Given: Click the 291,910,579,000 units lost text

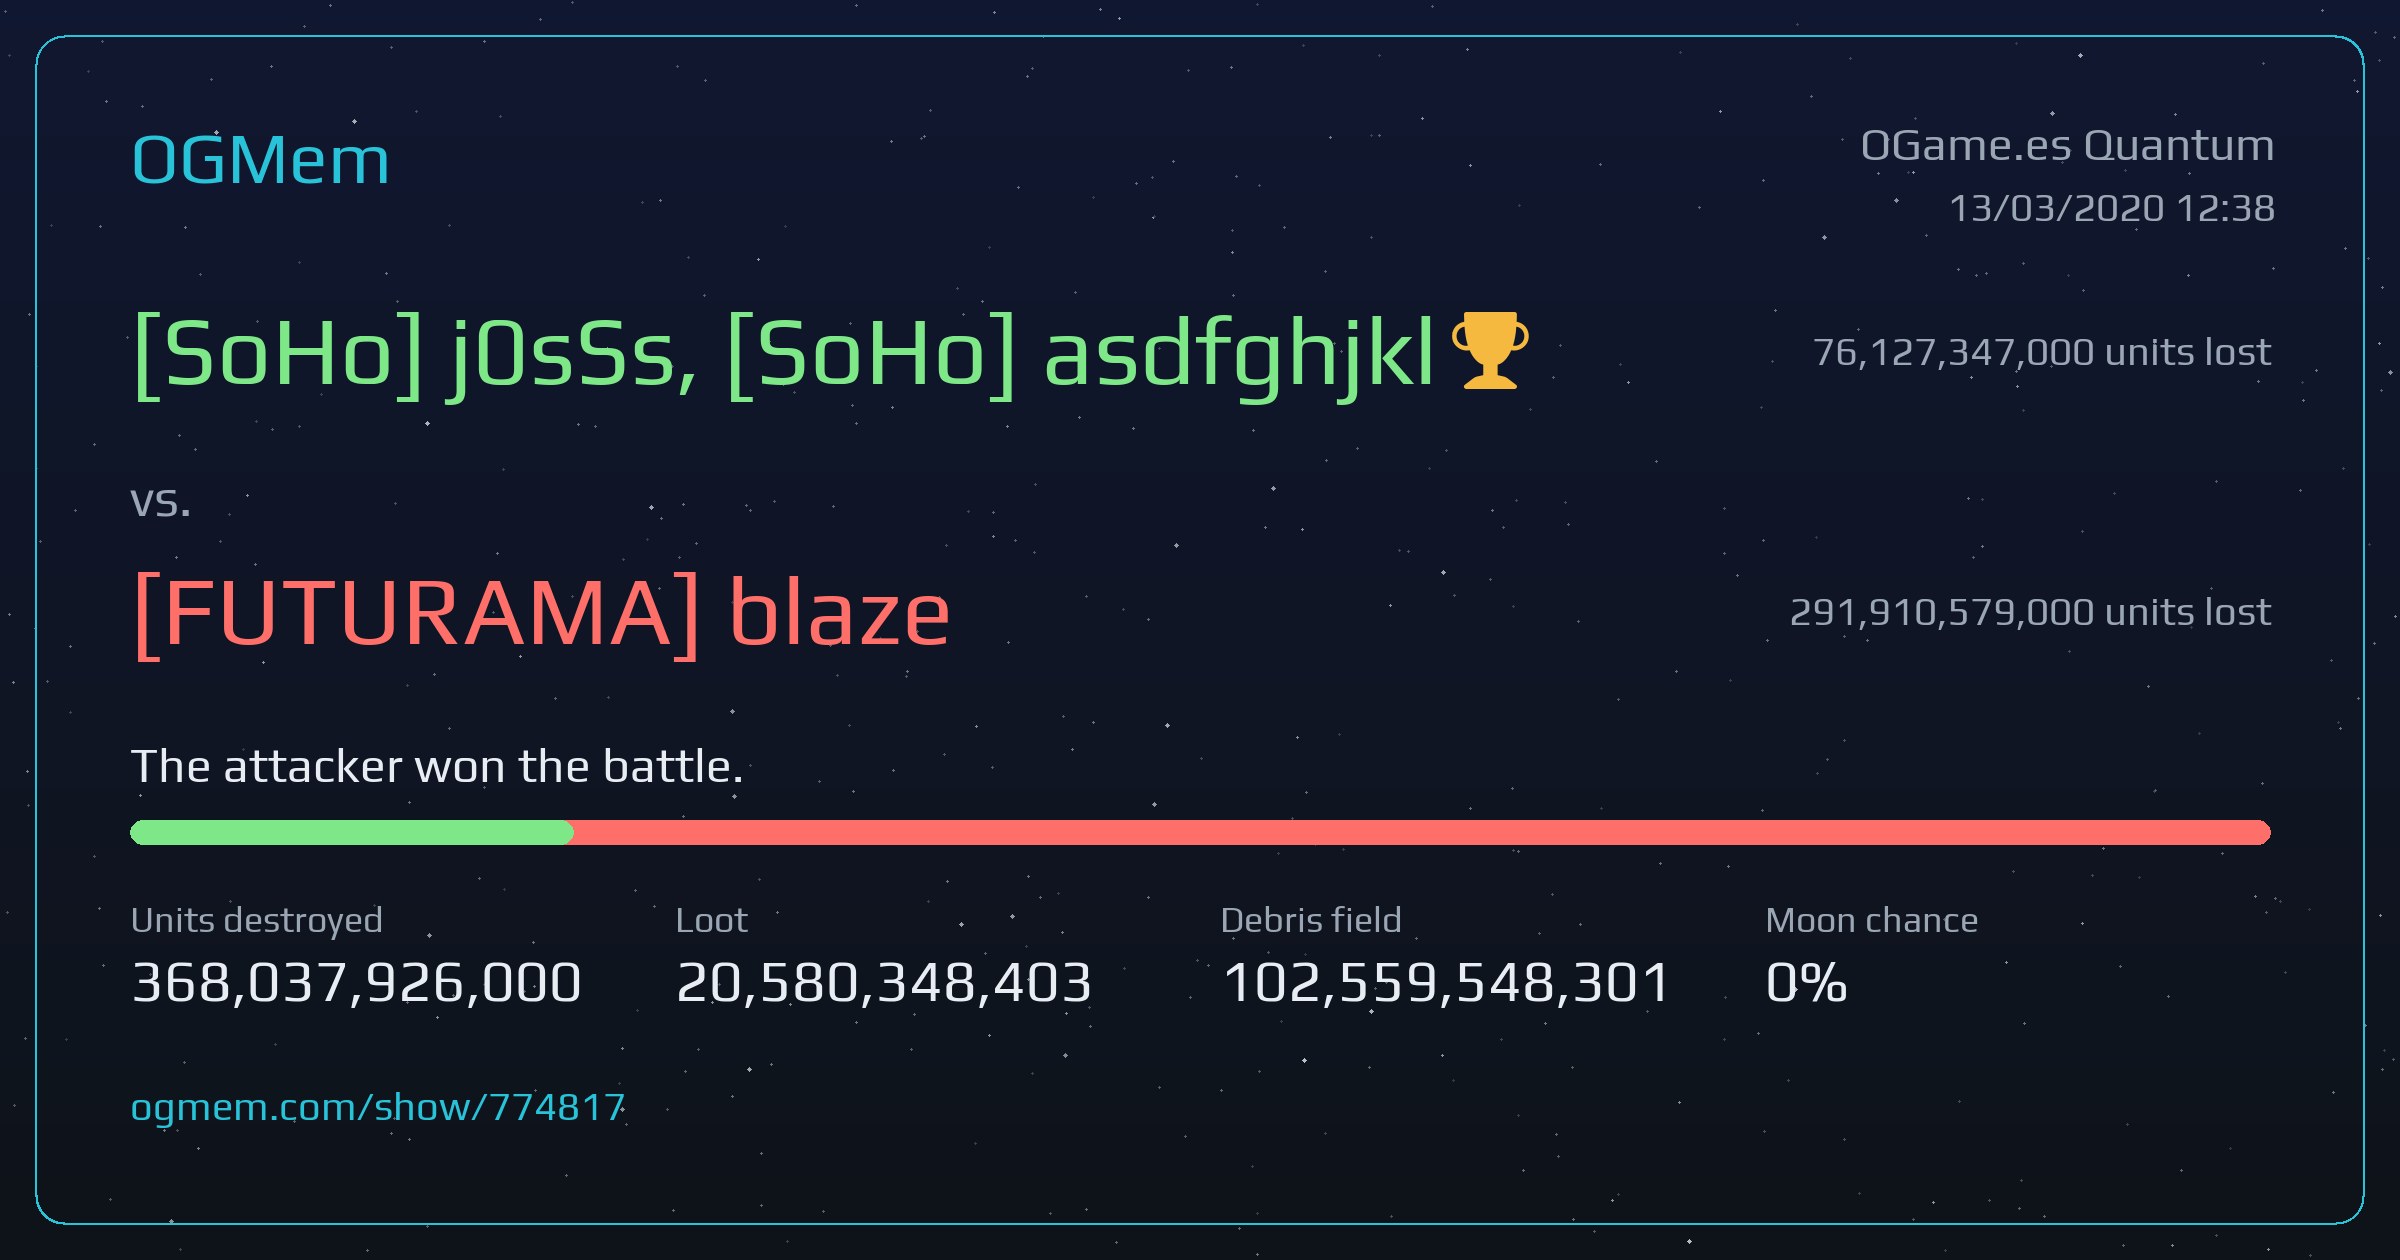Looking at the screenshot, I should point(2030,612).
